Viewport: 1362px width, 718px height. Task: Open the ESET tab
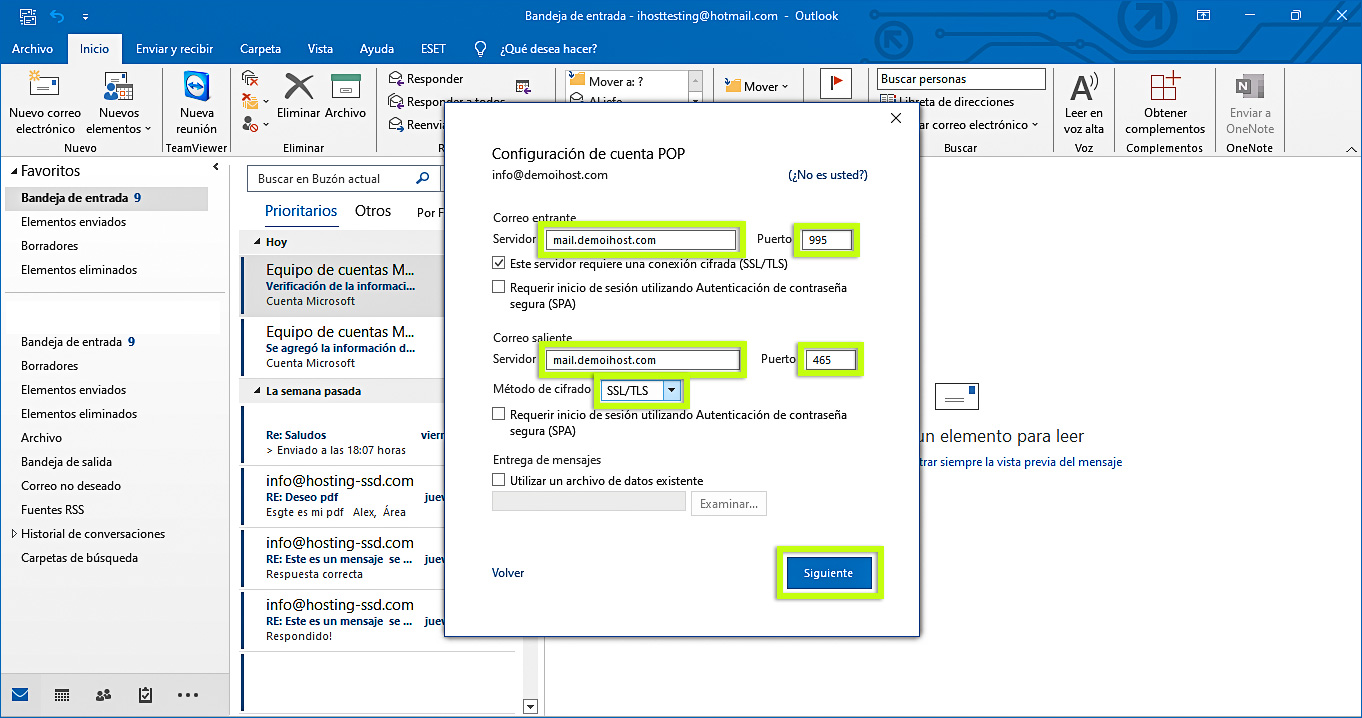[434, 49]
